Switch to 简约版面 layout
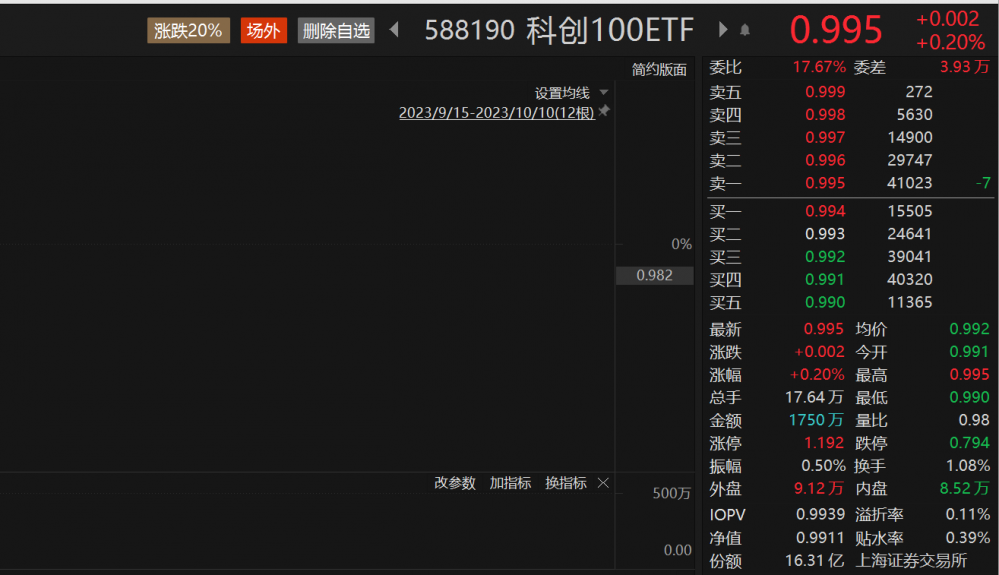999x575 pixels. (x=659, y=70)
